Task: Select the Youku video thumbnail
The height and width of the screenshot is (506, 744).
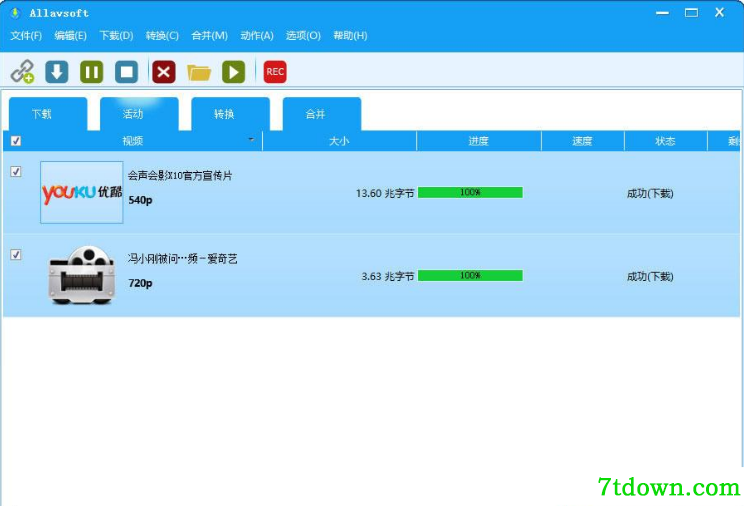Action: [x=82, y=192]
